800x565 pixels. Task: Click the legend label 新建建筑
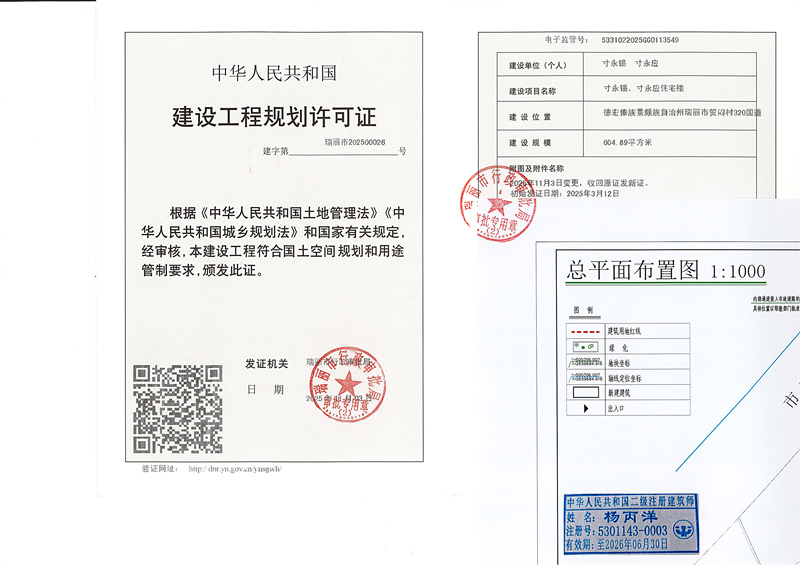[618, 393]
